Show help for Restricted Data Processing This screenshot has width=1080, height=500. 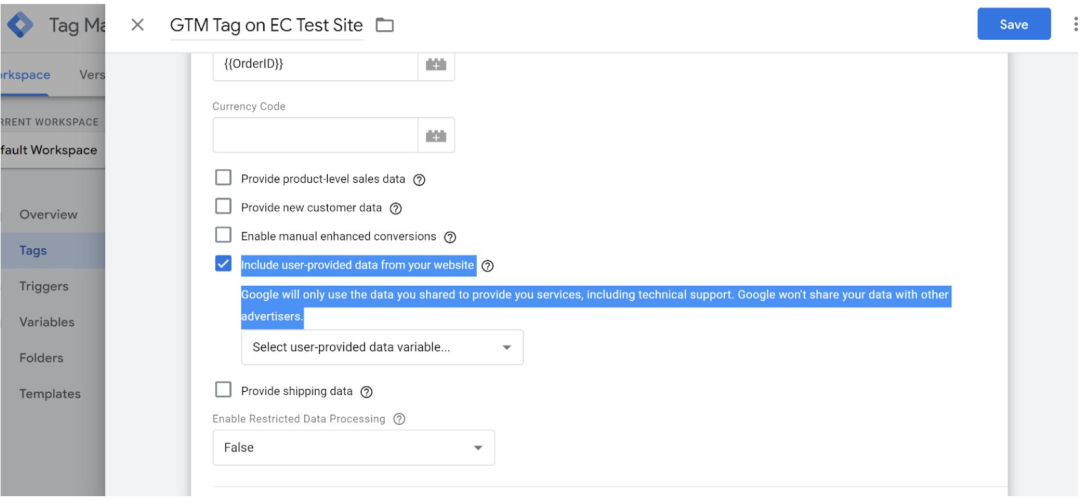point(399,419)
